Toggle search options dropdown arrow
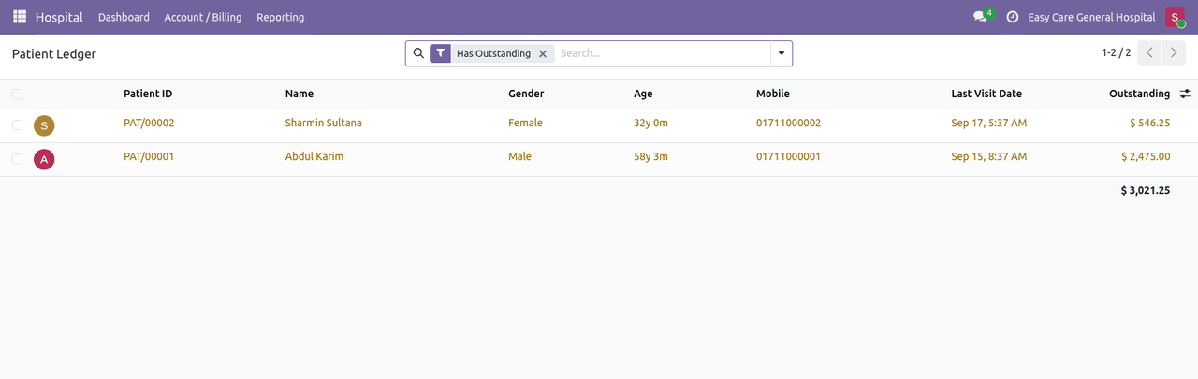The height and width of the screenshot is (379, 1198). tap(781, 53)
